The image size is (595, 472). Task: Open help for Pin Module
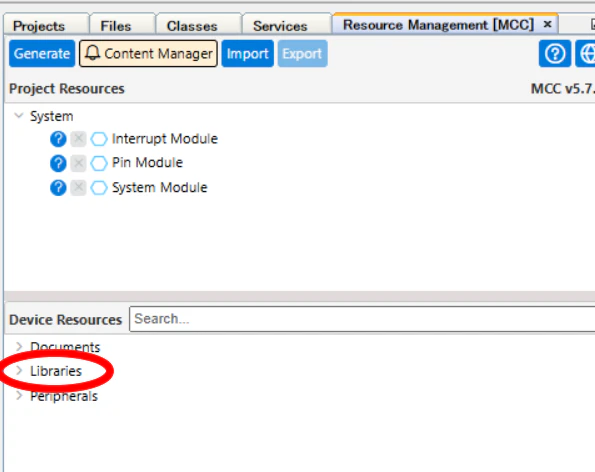pos(58,163)
